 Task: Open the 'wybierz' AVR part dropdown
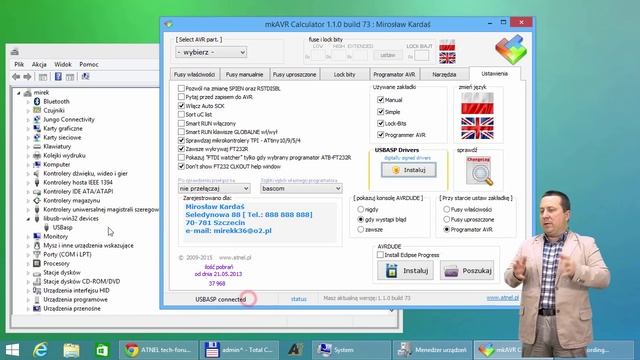pos(211,52)
